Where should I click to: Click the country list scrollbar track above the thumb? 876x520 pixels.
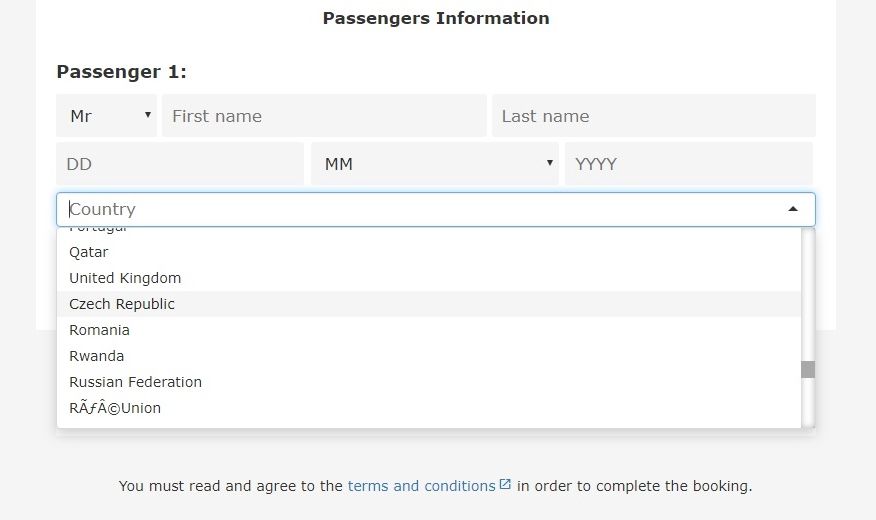click(x=808, y=294)
